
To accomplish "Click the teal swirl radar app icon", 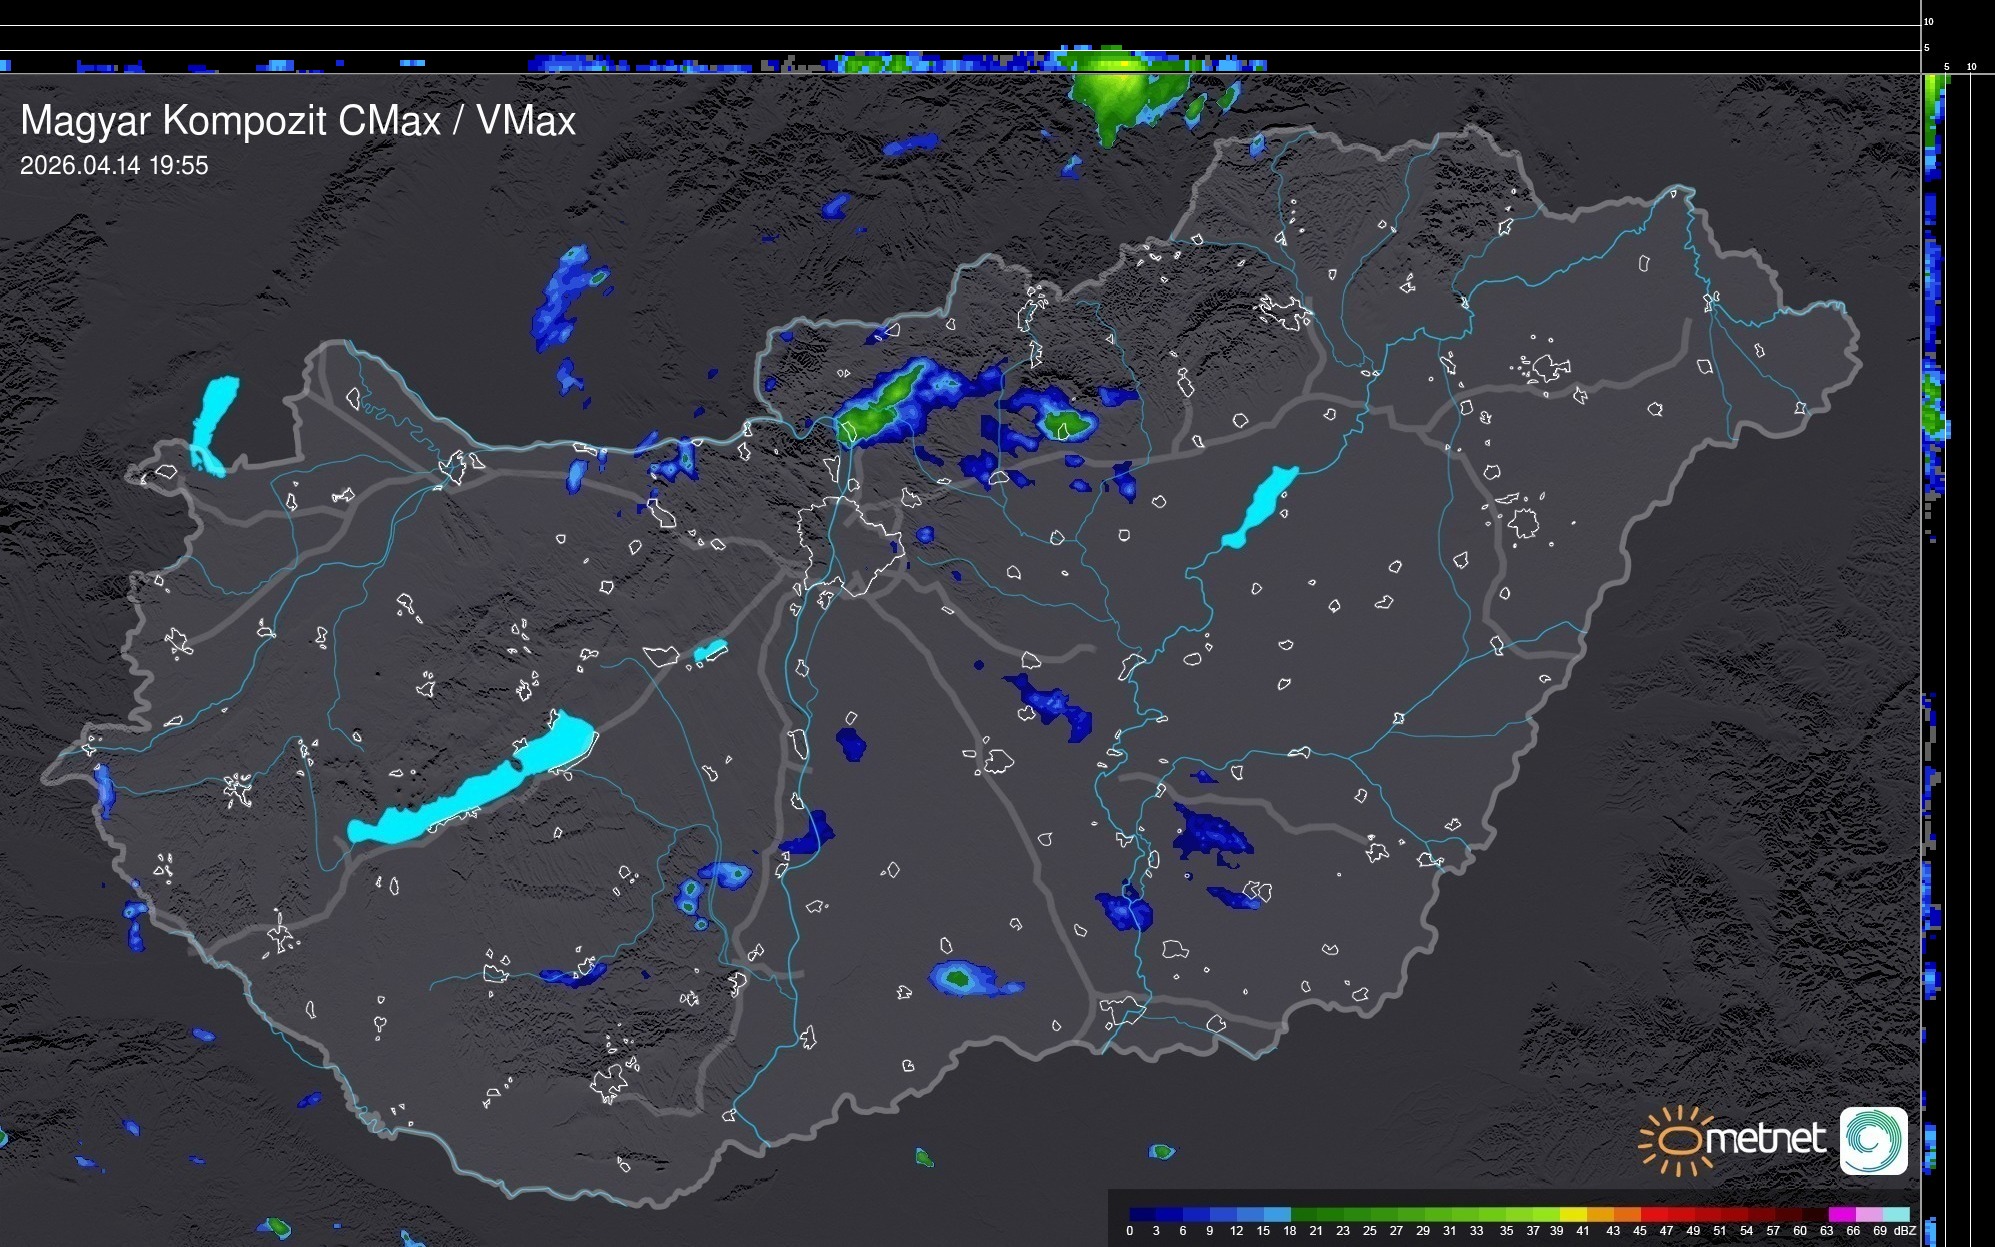I will tap(1873, 1140).
